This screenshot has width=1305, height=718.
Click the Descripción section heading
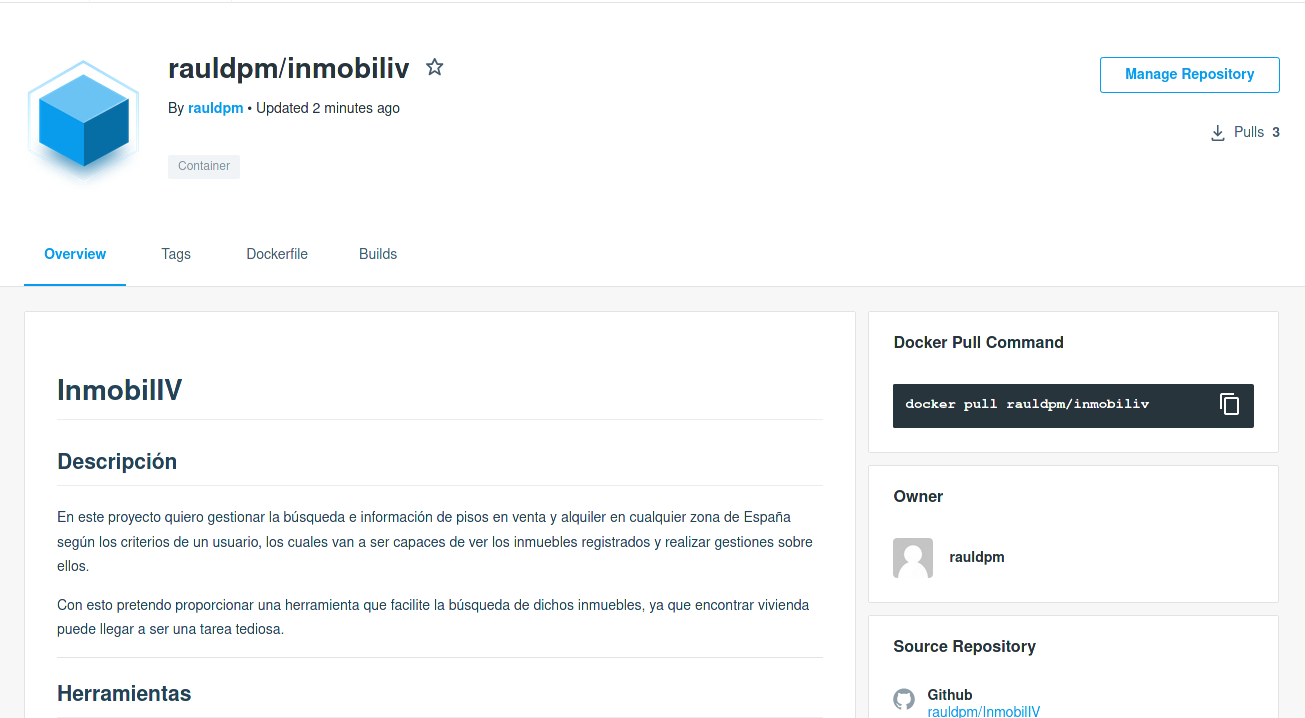pos(117,462)
